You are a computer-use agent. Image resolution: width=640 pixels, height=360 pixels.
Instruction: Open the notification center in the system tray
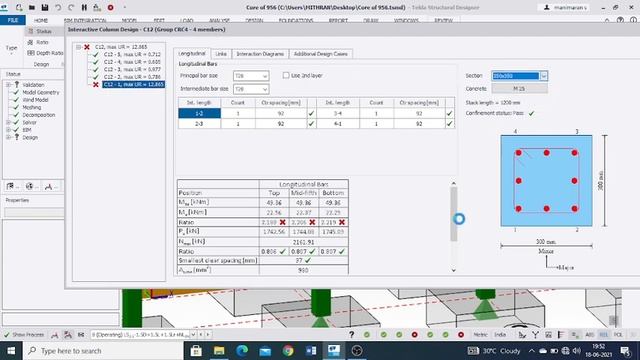coord(625,351)
